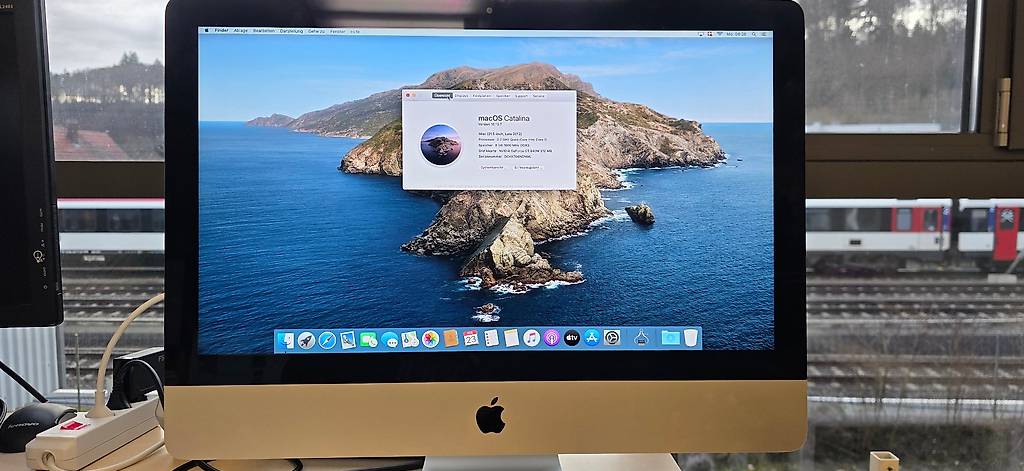The width and height of the screenshot is (1024, 471).
Task: Close the About This Mac window
Action: click(408, 95)
